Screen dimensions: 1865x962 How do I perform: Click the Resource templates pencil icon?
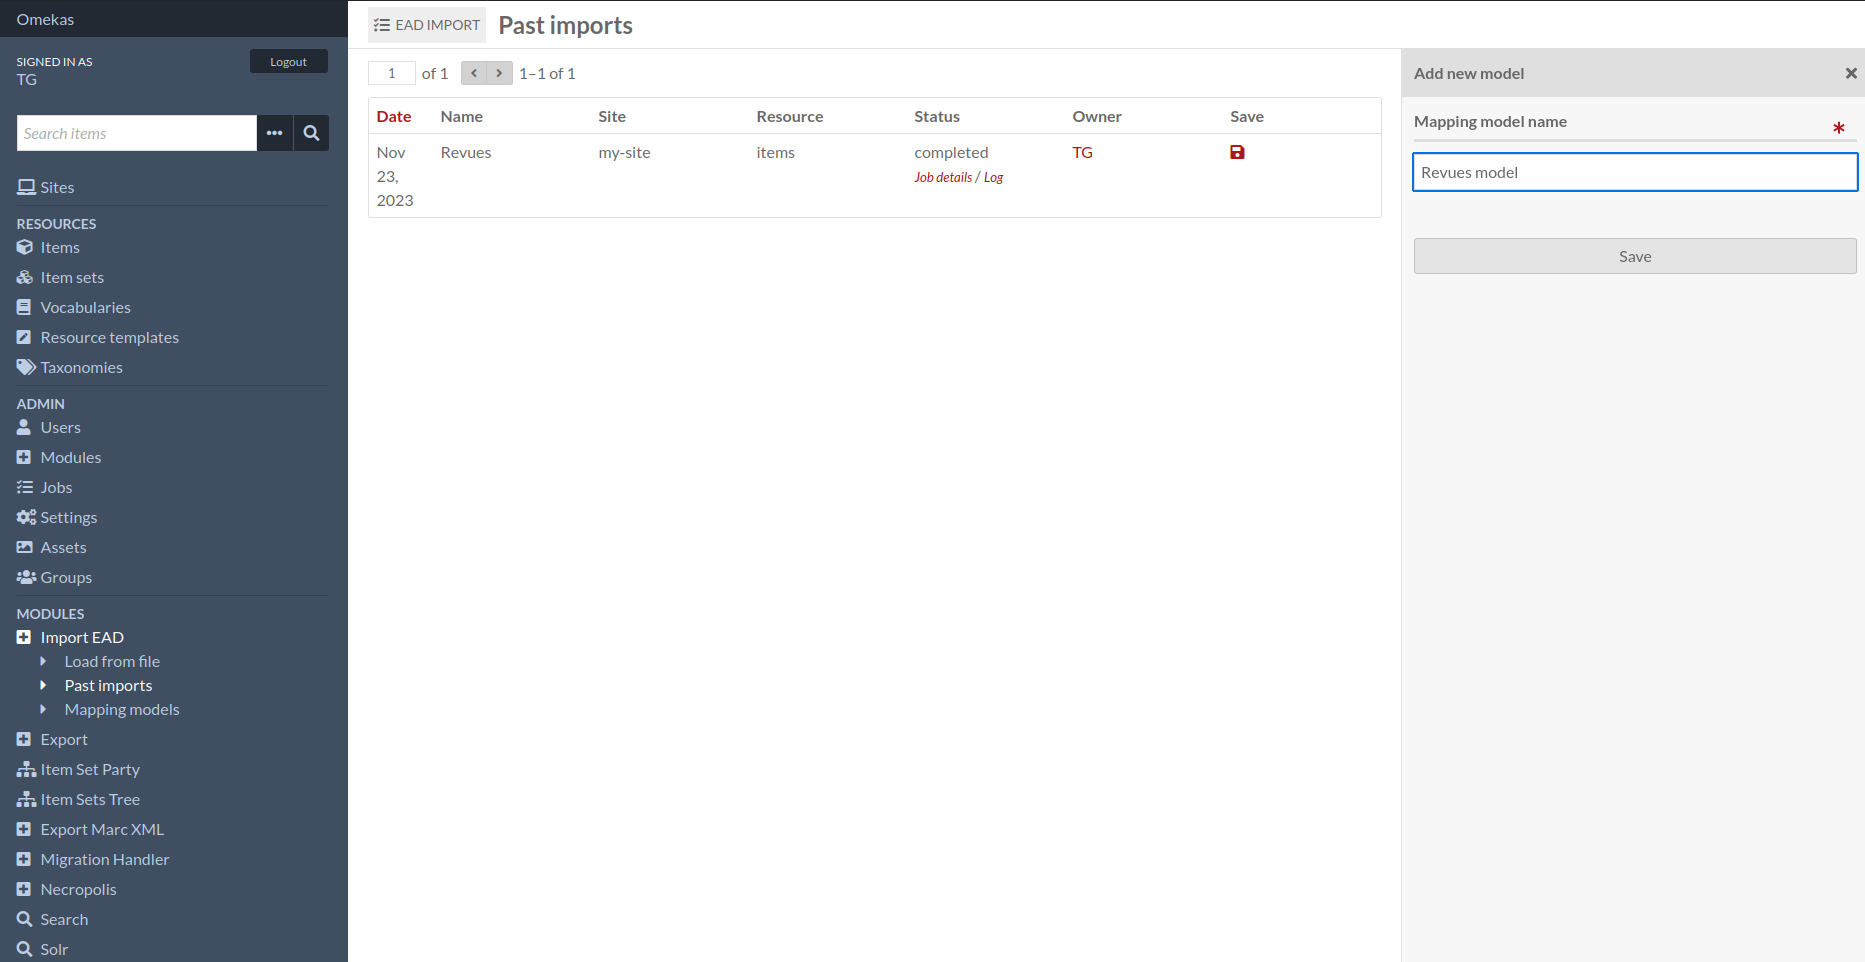tap(24, 337)
